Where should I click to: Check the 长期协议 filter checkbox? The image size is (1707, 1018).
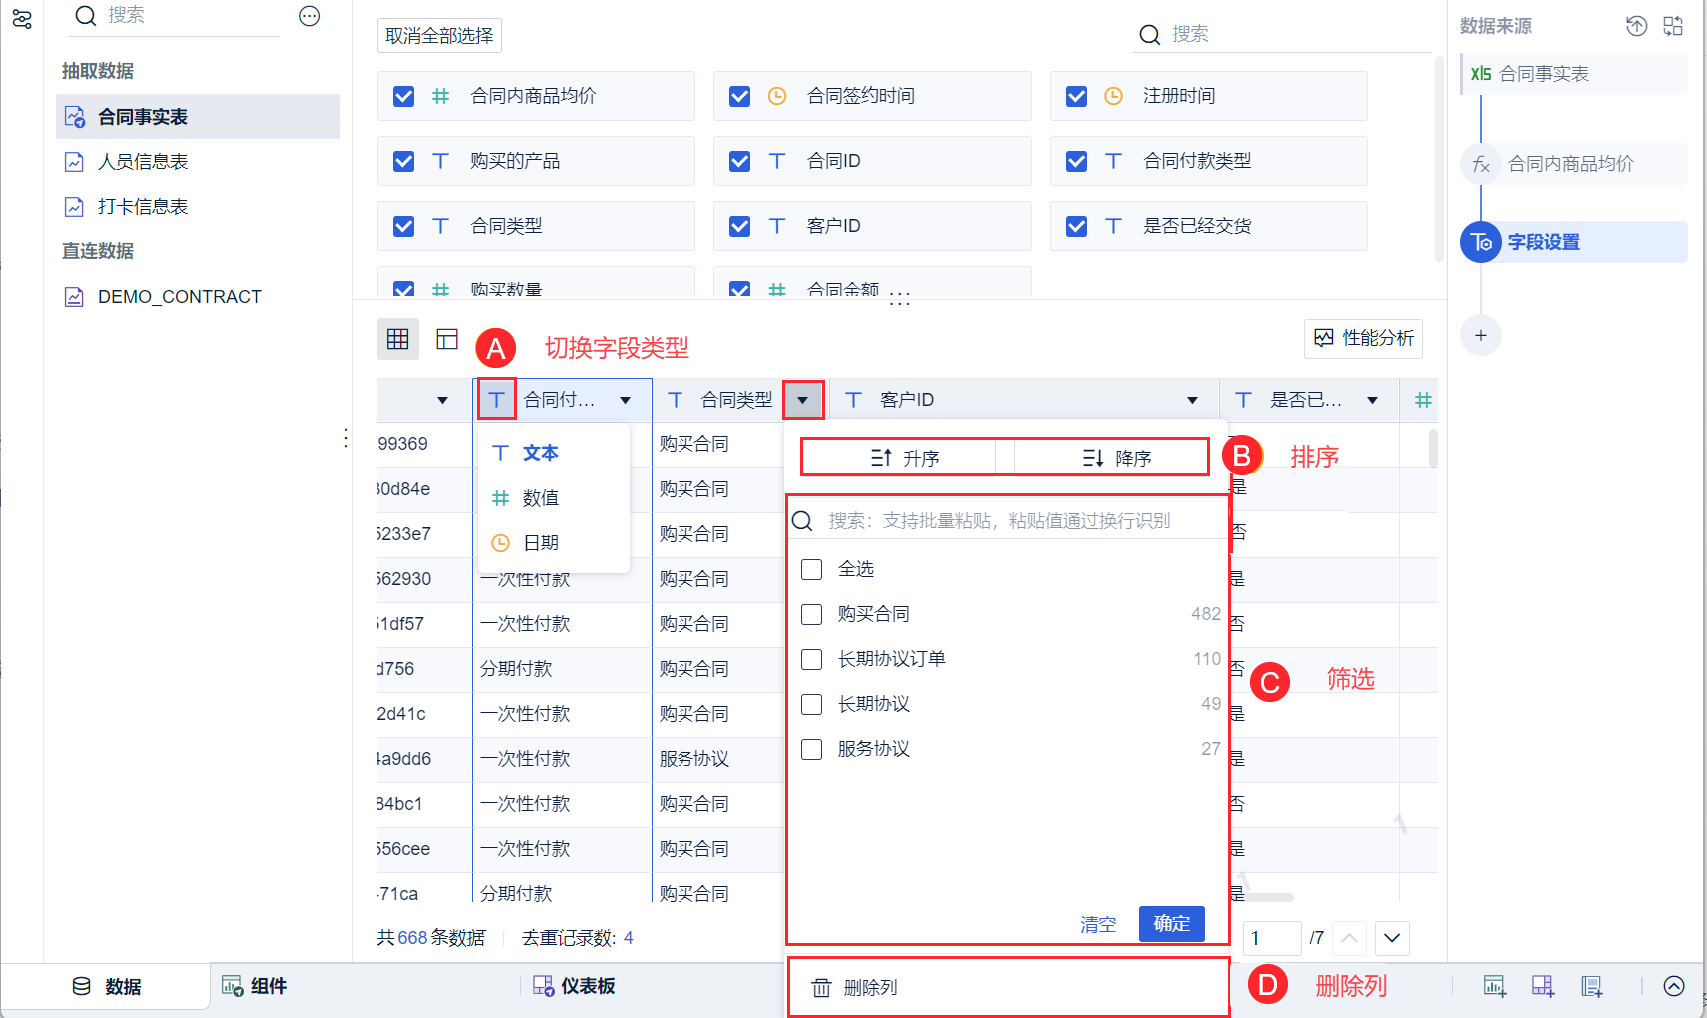tap(812, 704)
